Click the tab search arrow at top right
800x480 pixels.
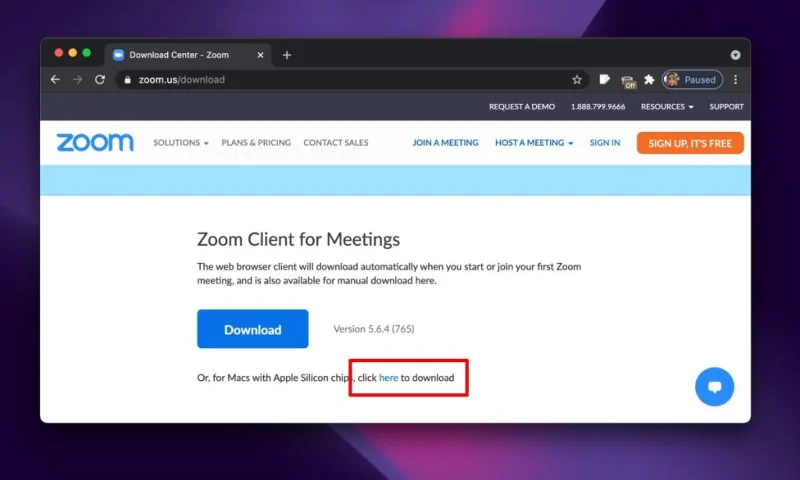click(x=735, y=55)
